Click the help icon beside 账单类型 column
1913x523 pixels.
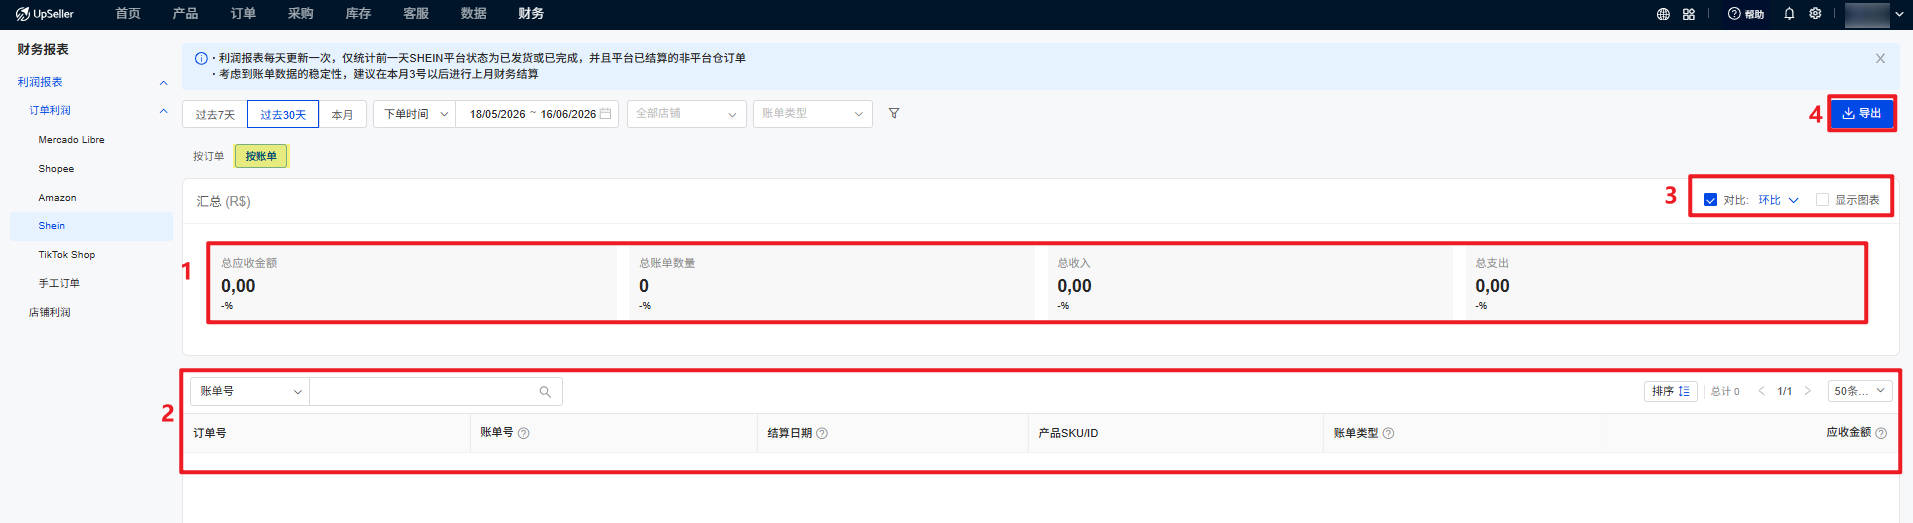[1388, 433]
